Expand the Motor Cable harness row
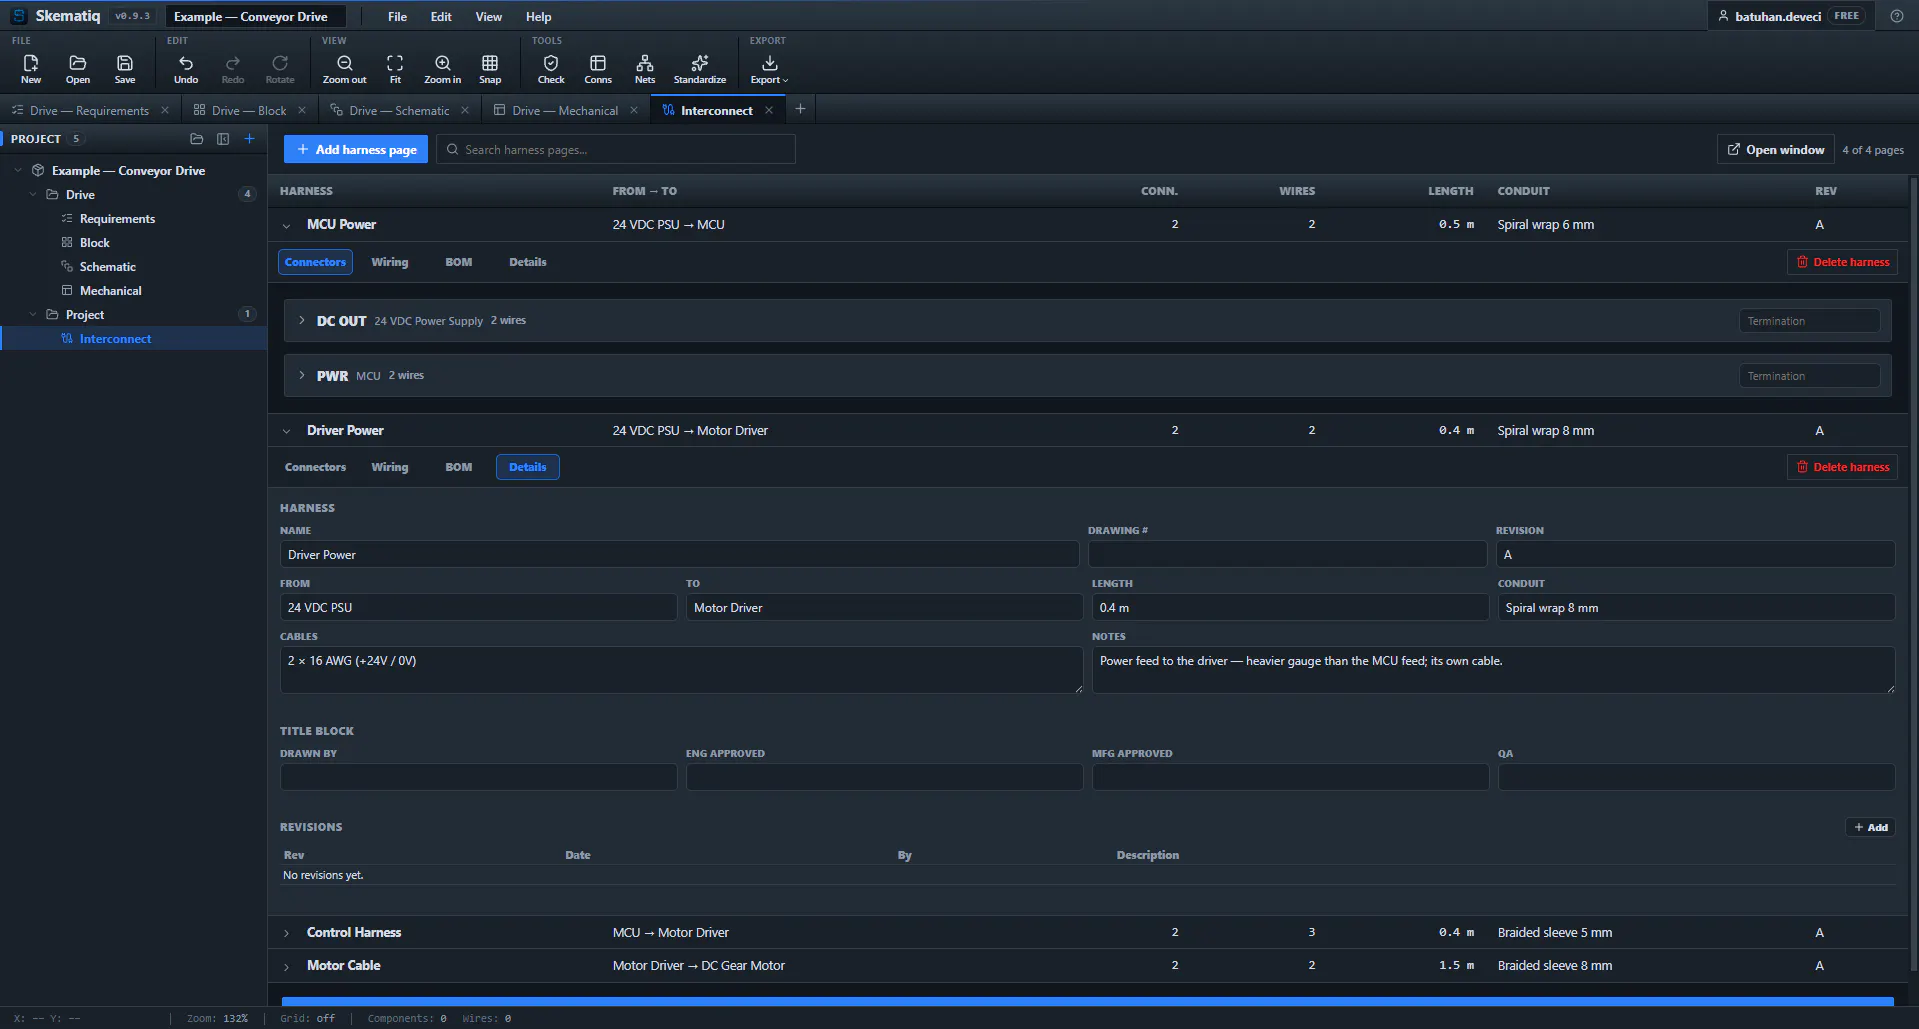The width and height of the screenshot is (1919, 1029). [x=286, y=966]
